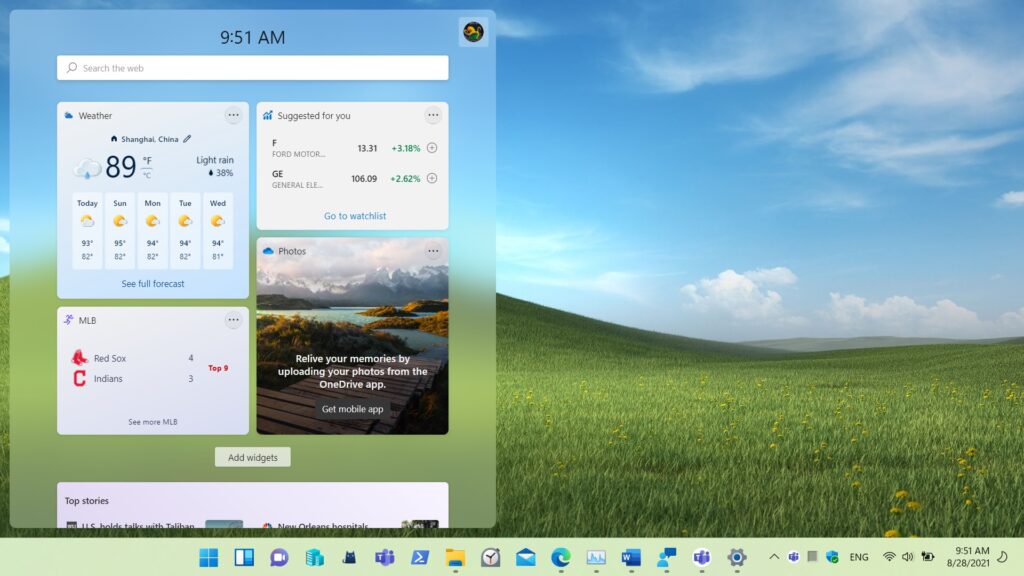
Task: Click the Search the web field
Action: point(252,68)
